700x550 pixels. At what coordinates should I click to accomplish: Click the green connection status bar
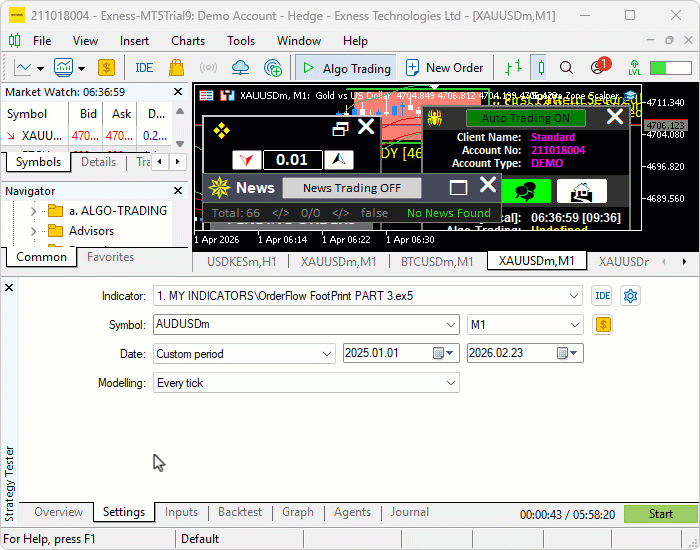pyautogui.click(x=671, y=68)
